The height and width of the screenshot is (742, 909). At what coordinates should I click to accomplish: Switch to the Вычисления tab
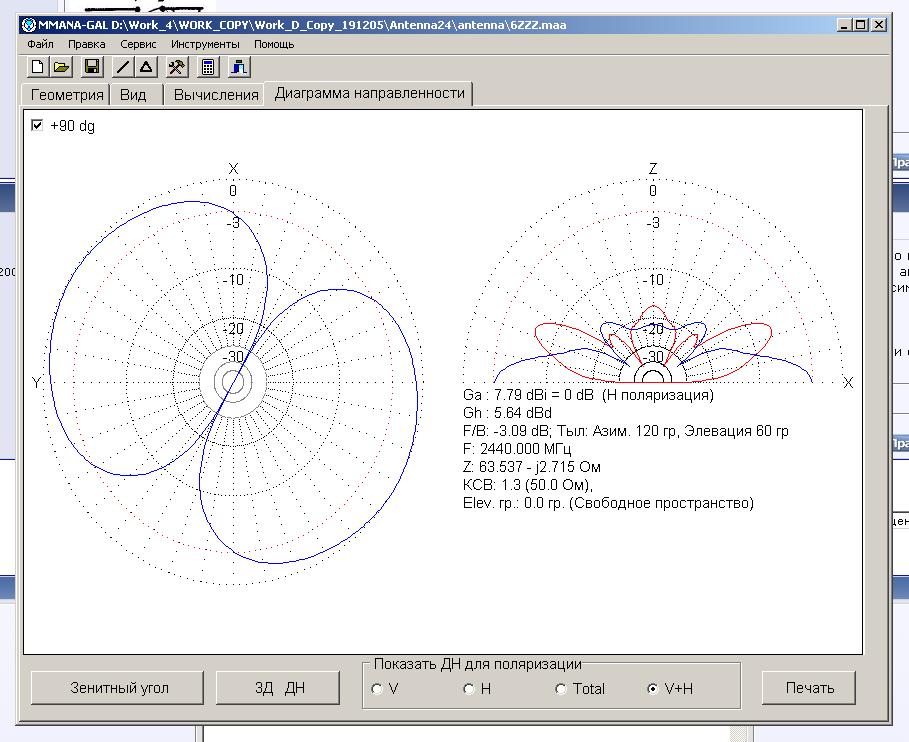[x=216, y=95]
